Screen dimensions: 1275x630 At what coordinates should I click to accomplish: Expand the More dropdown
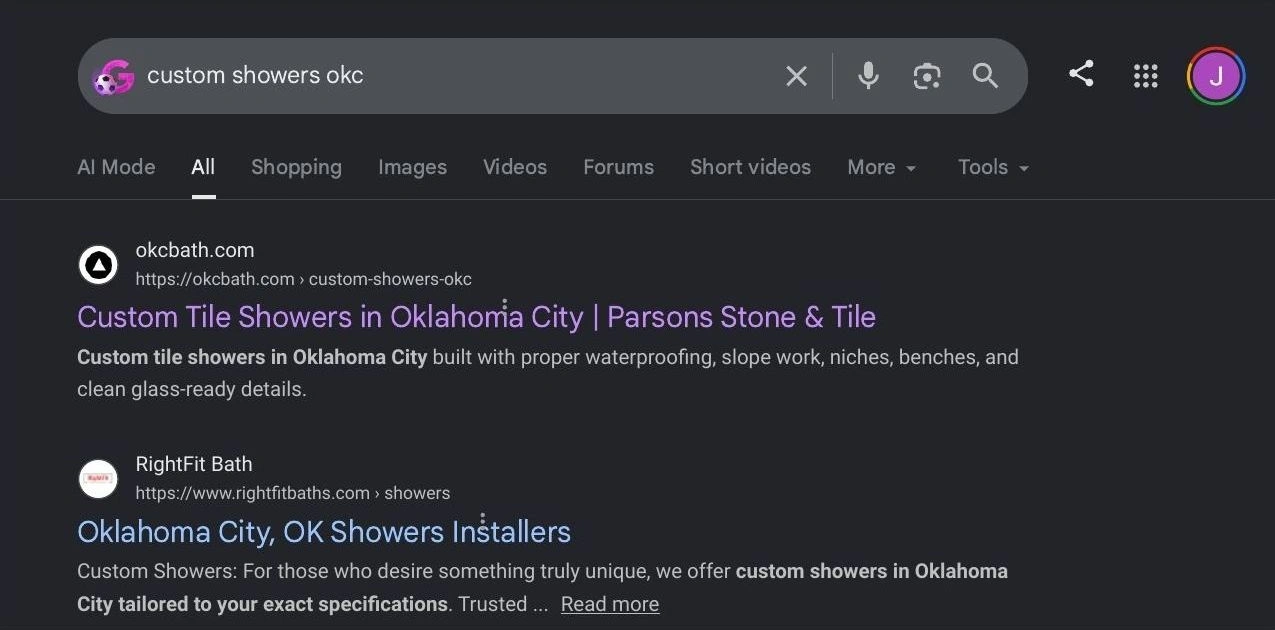tap(882, 167)
